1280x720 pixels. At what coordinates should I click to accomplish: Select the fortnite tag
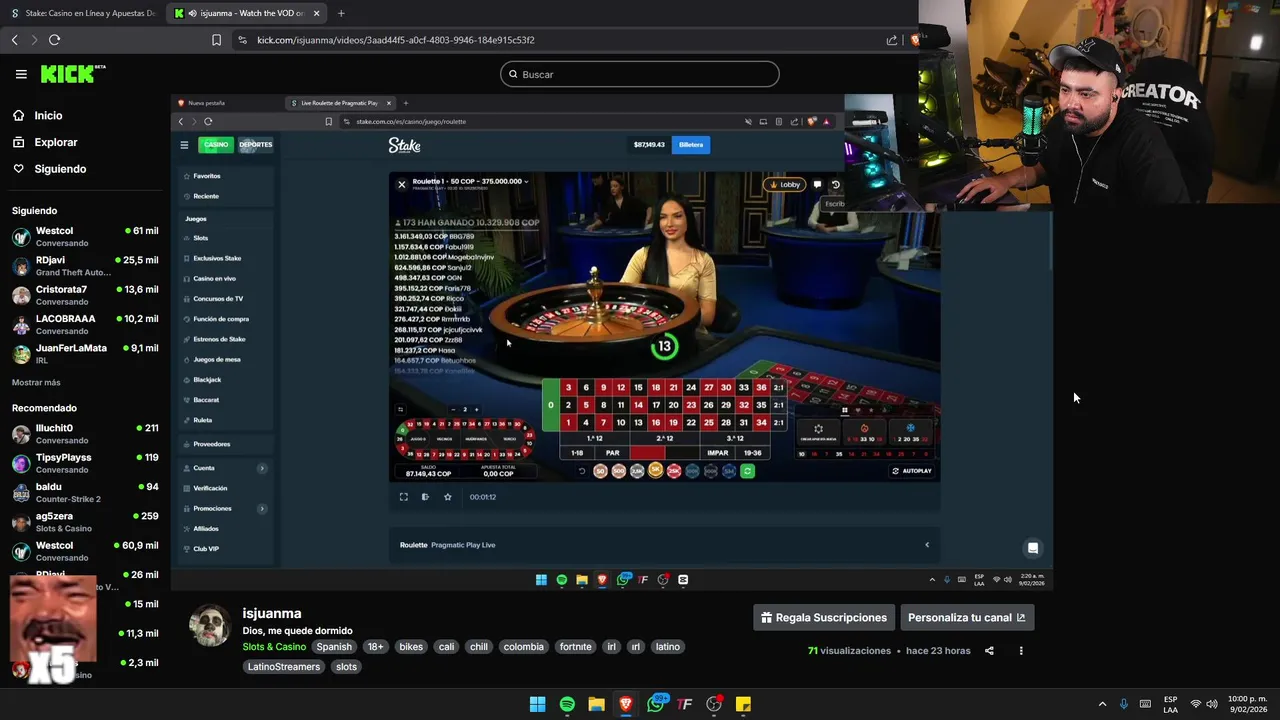click(x=575, y=647)
